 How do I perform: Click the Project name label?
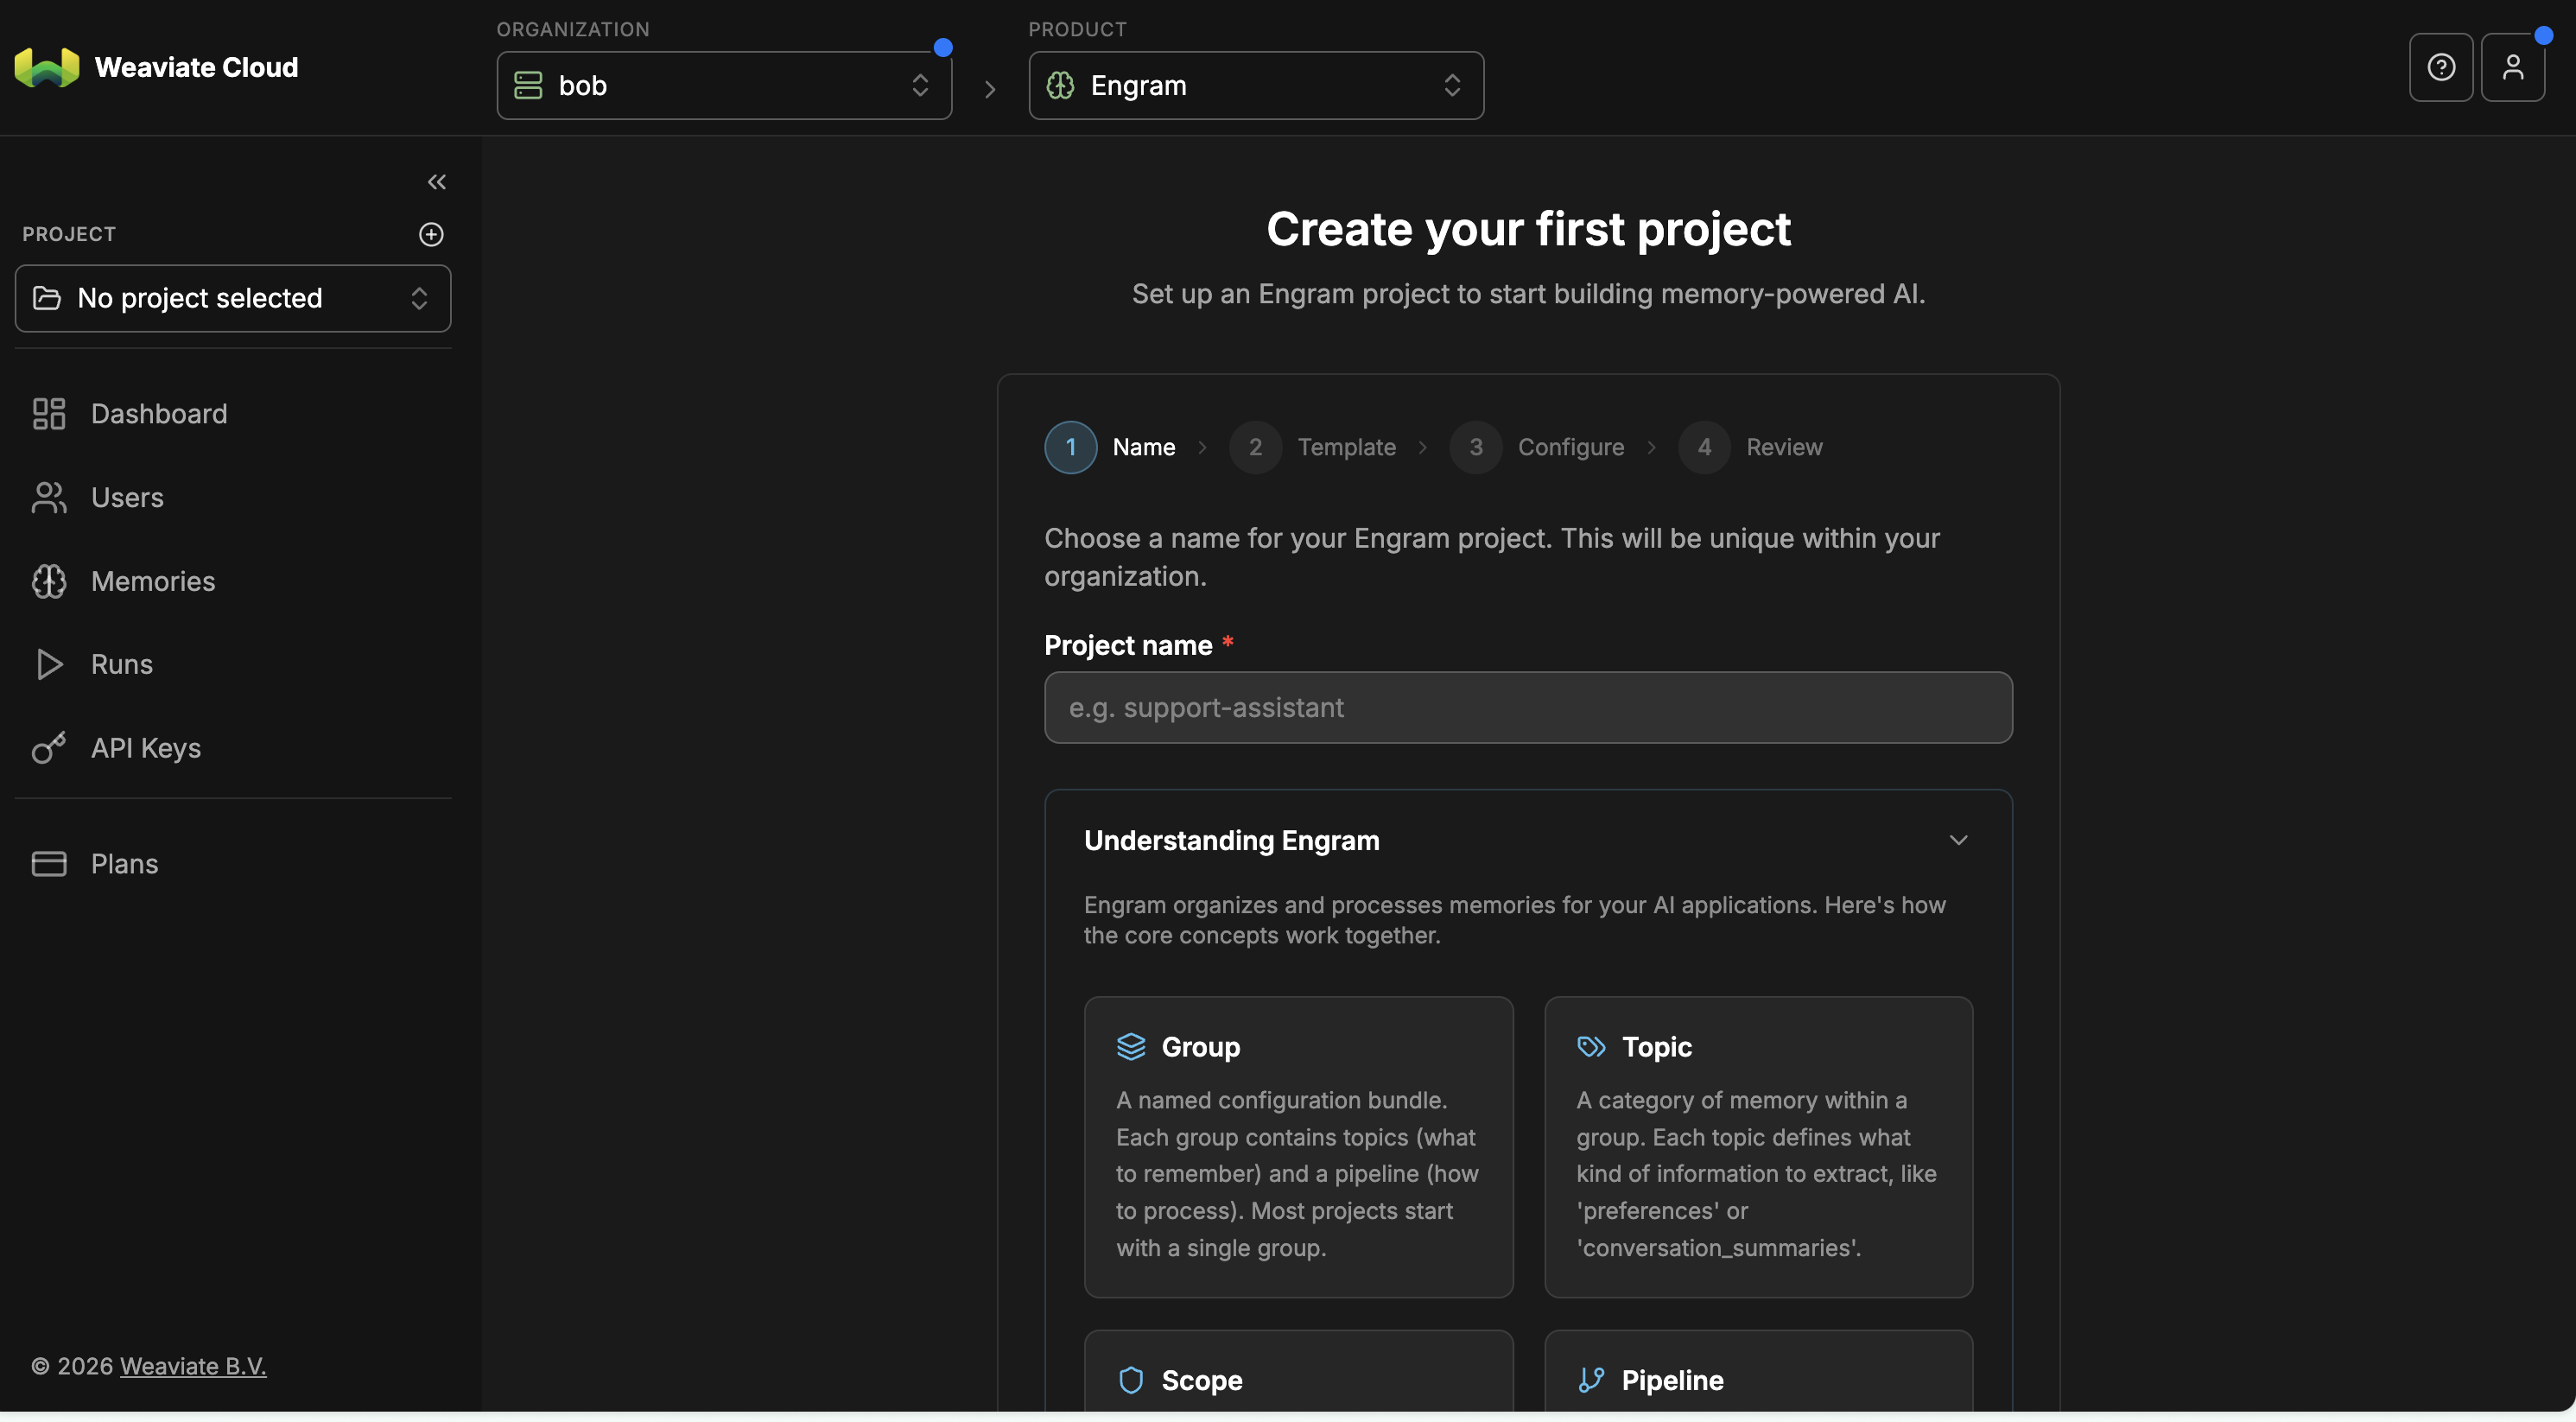point(1128,645)
